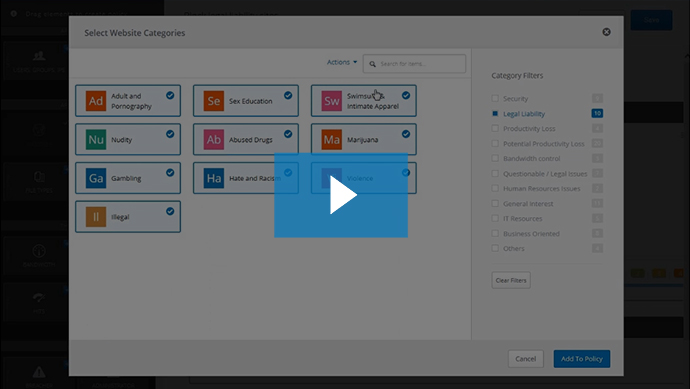Uncheck Nudity card checkmark
This screenshot has height=389, width=690.
pyautogui.click(x=170, y=134)
